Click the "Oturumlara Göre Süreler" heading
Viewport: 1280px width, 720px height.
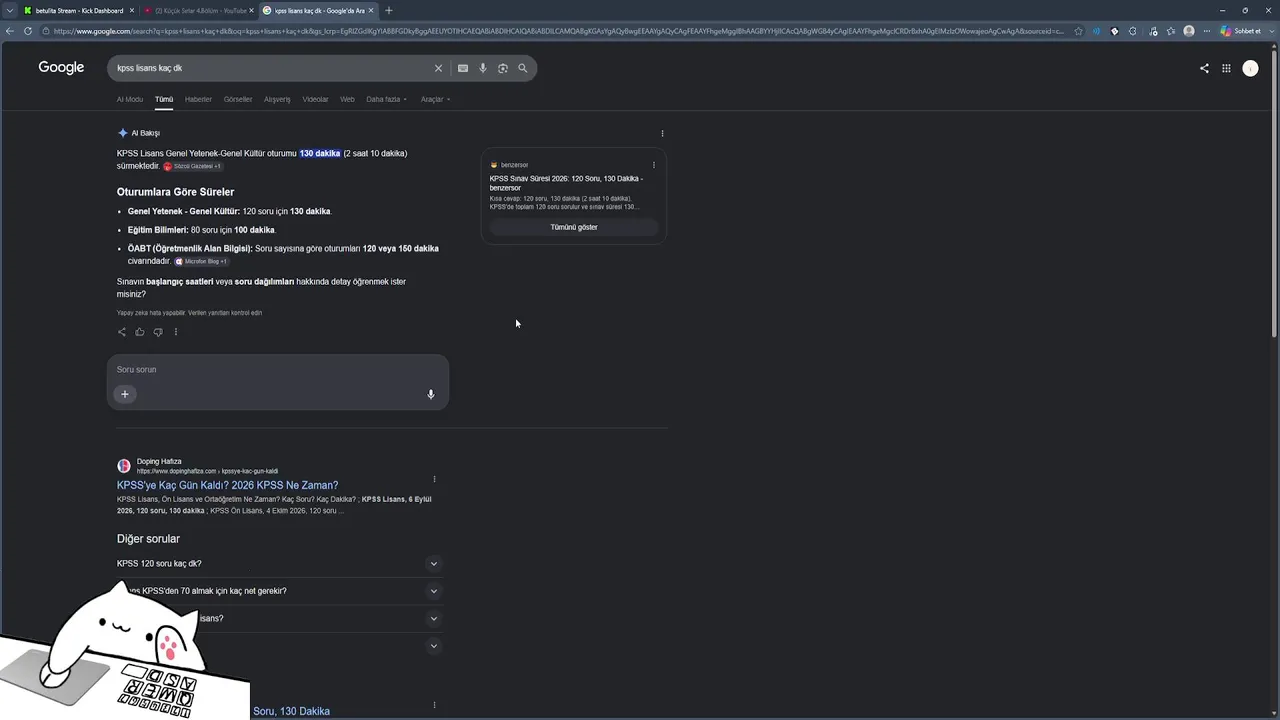coord(176,192)
